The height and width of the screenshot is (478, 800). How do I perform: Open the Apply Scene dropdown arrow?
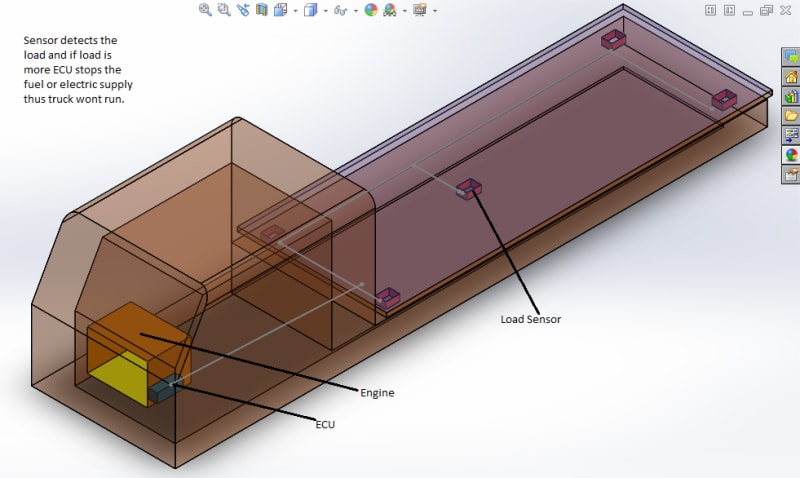tap(405, 11)
